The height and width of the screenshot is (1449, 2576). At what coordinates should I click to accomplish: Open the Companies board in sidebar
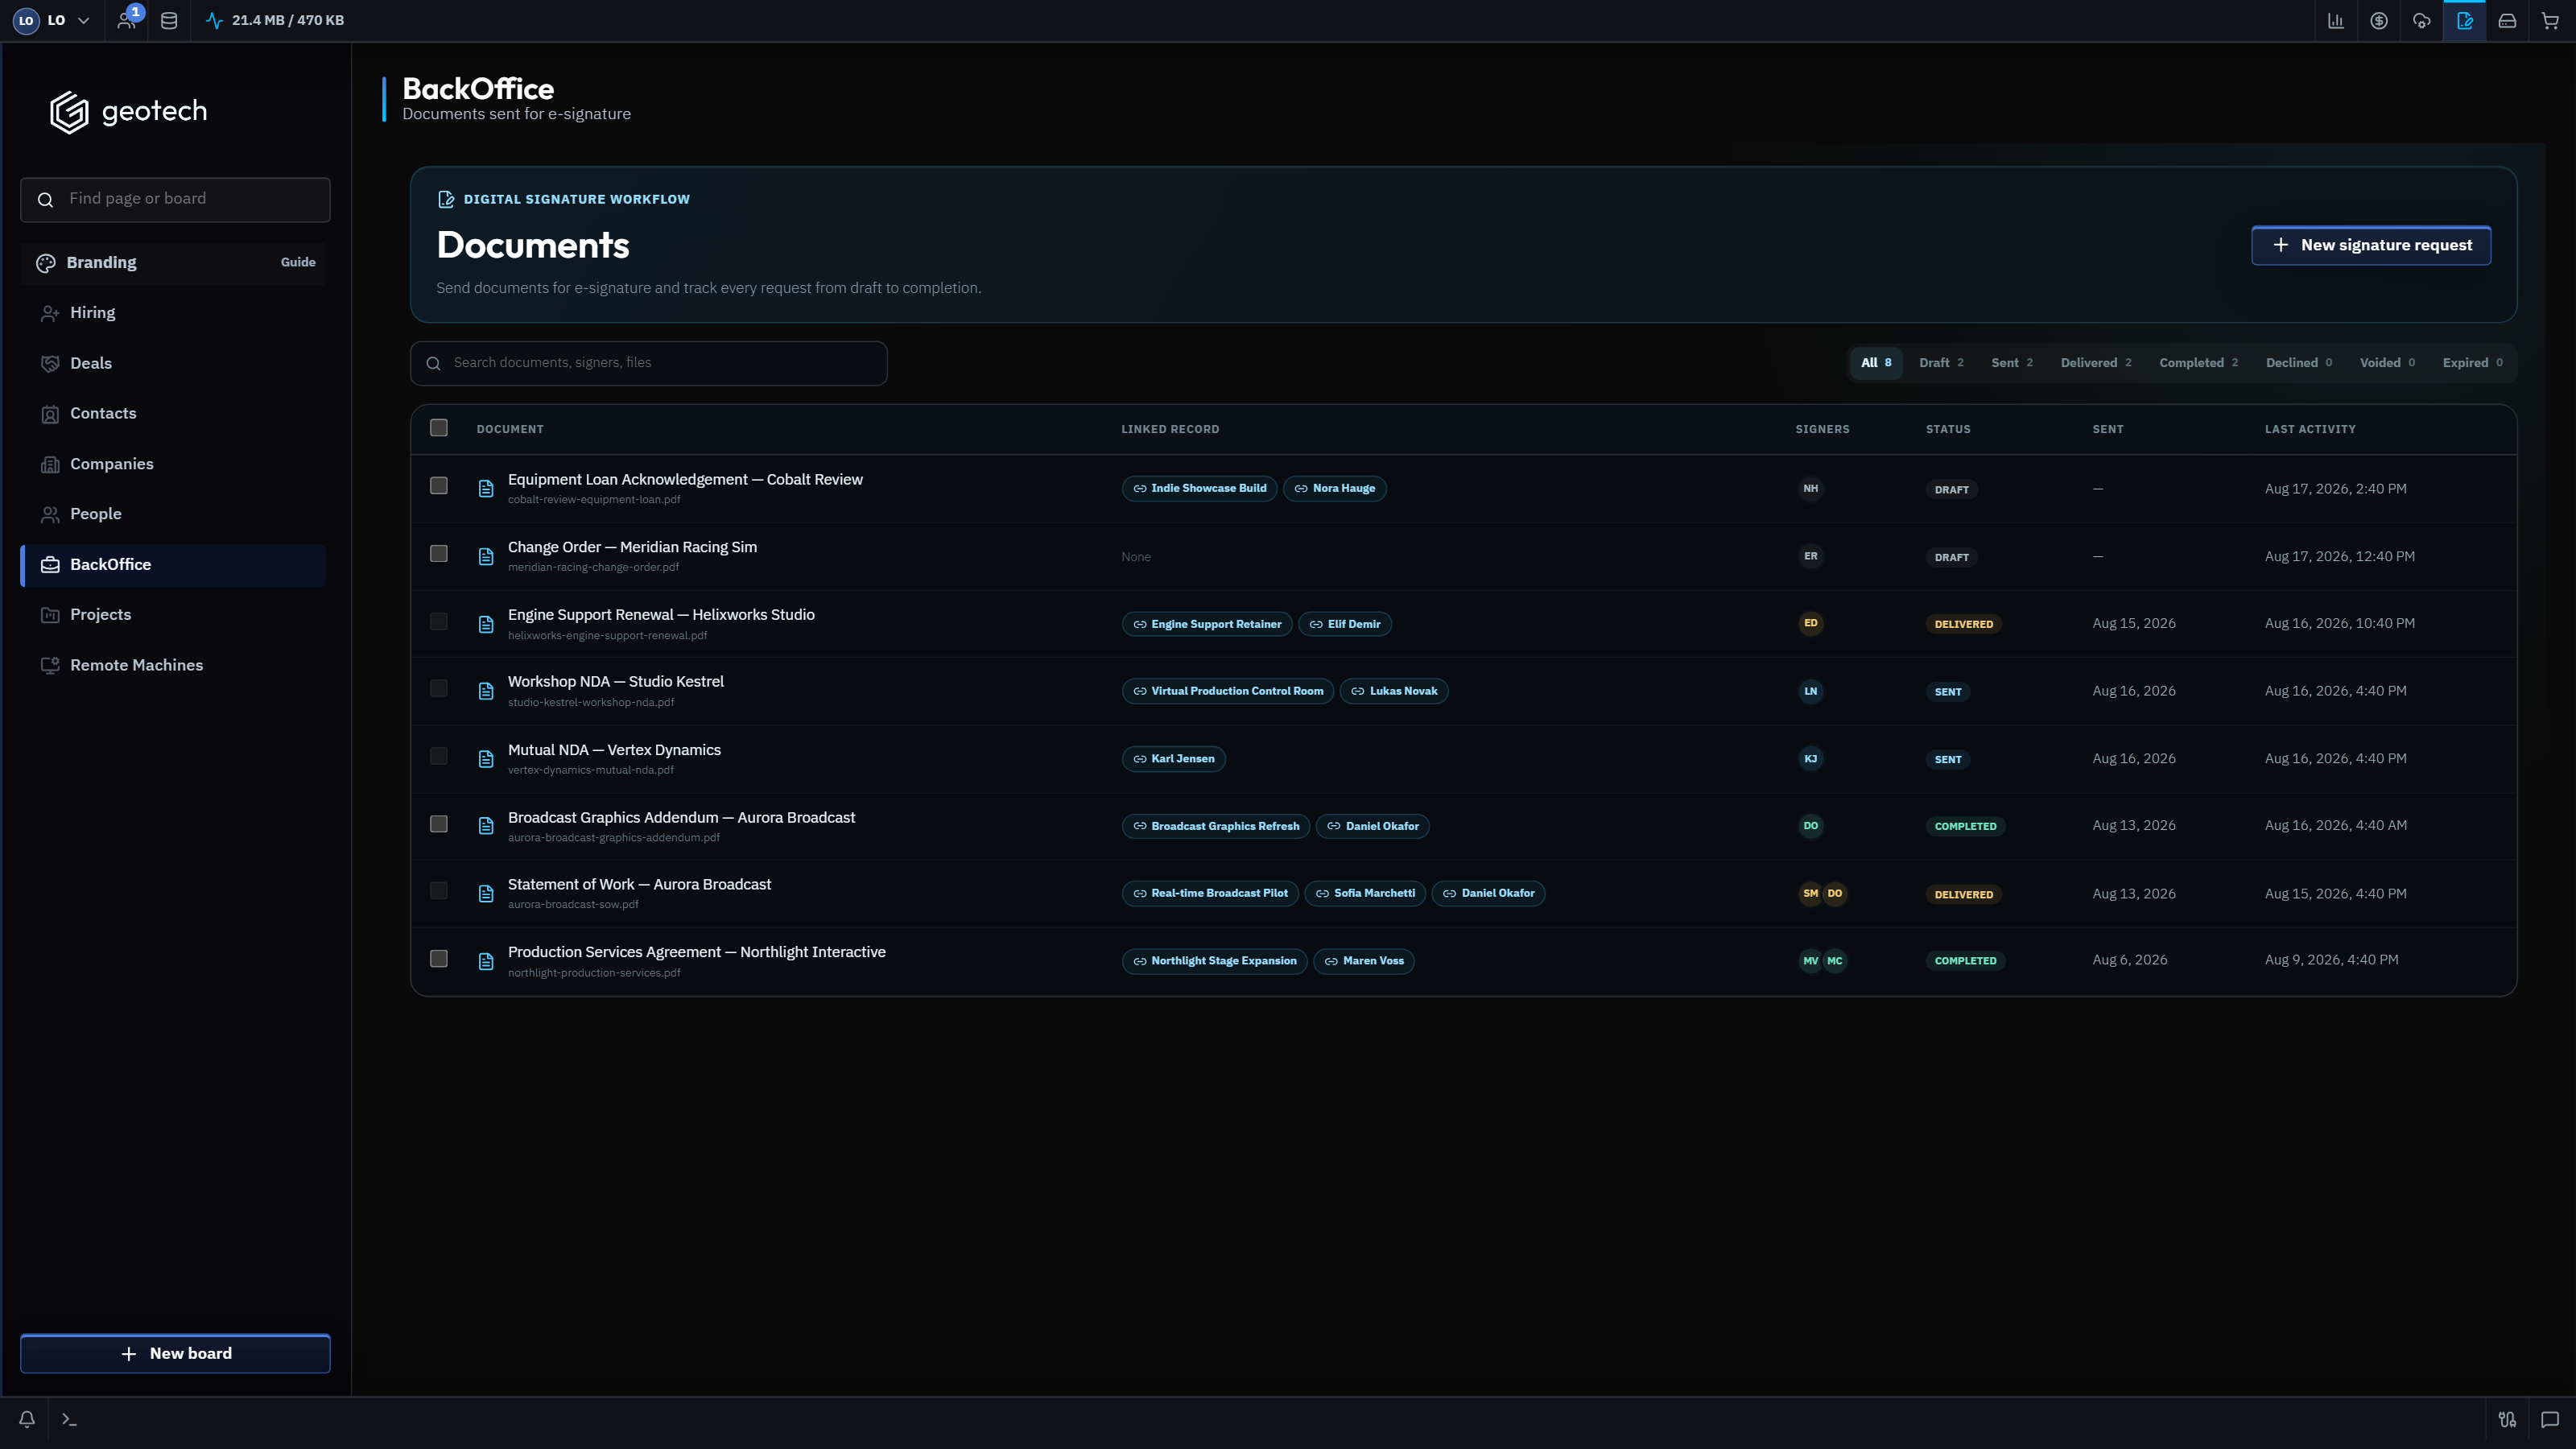point(173,464)
